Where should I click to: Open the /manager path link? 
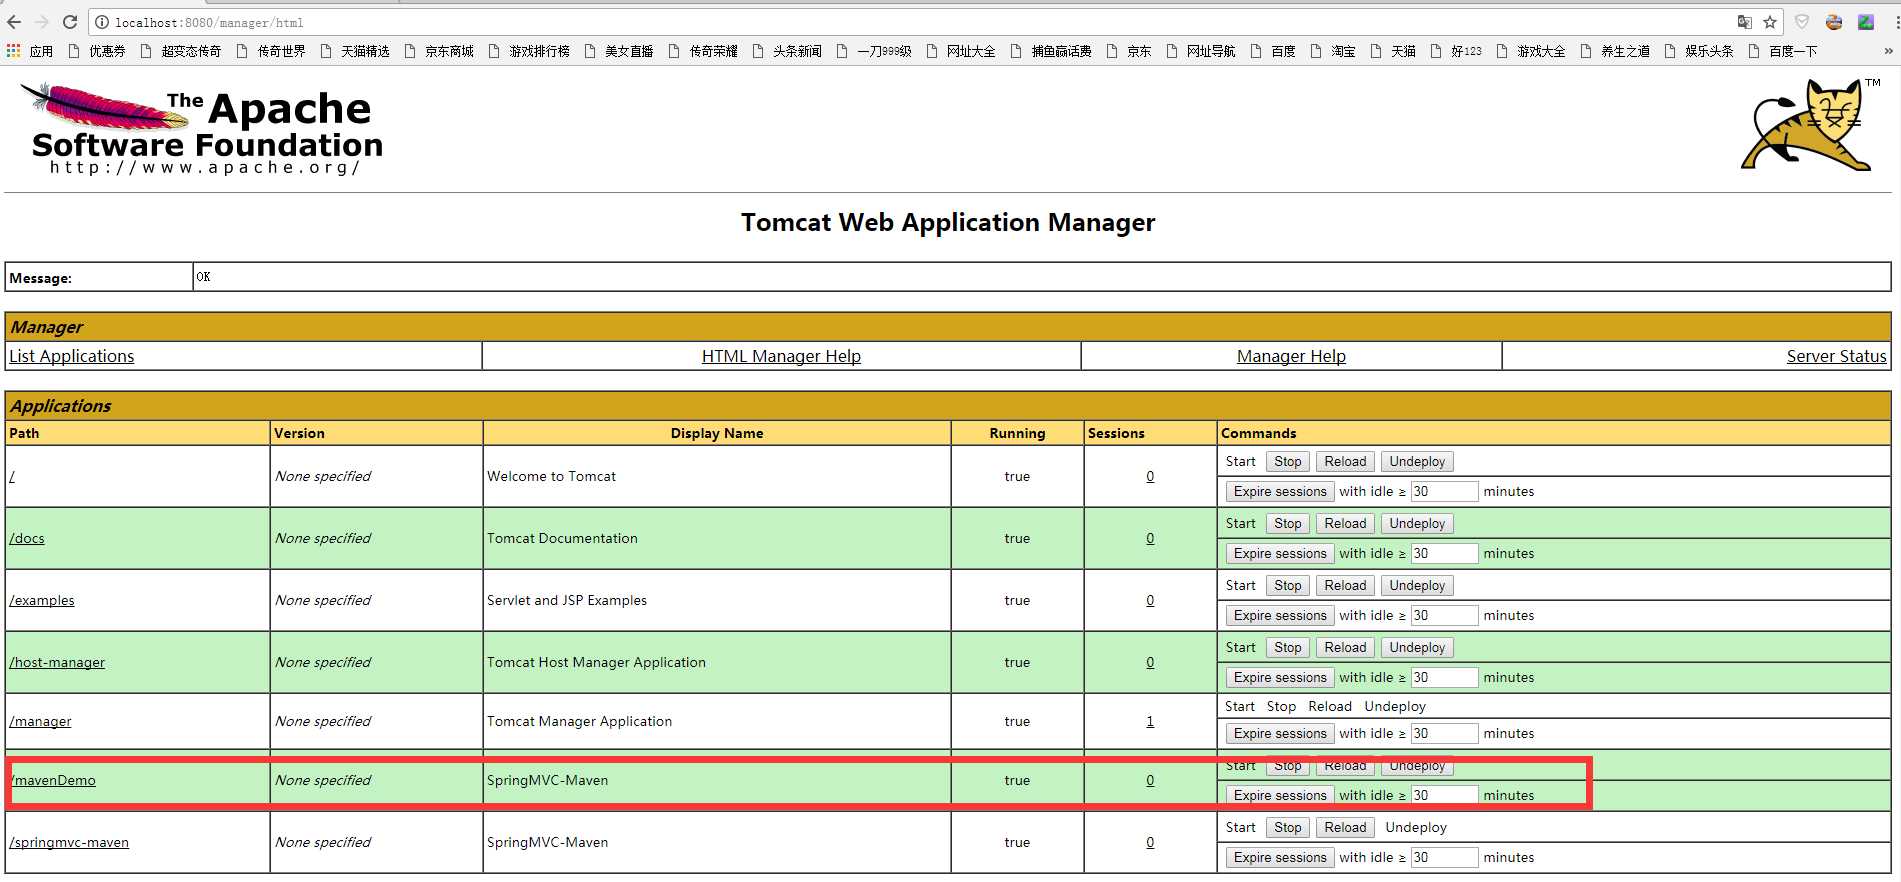pyautogui.click(x=40, y=721)
